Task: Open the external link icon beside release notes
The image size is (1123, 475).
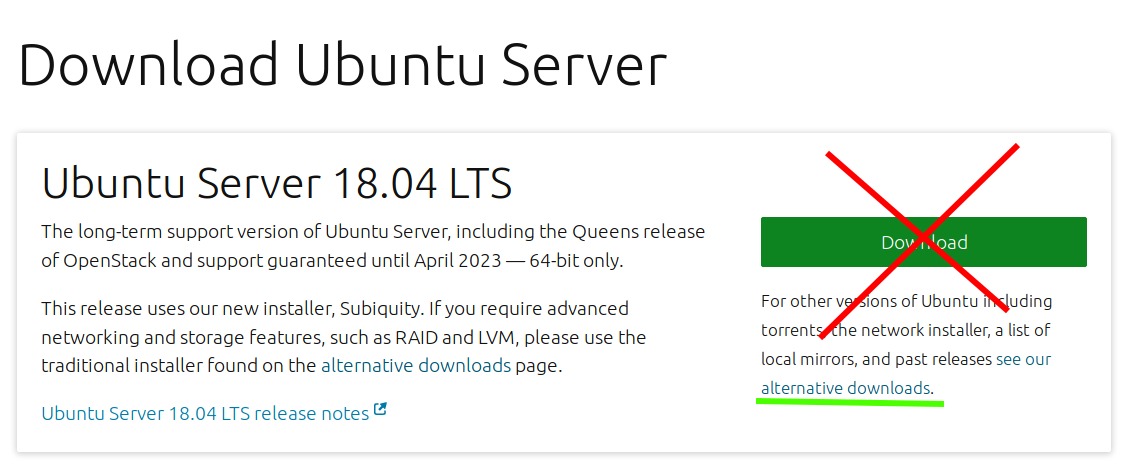Action: [x=380, y=409]
